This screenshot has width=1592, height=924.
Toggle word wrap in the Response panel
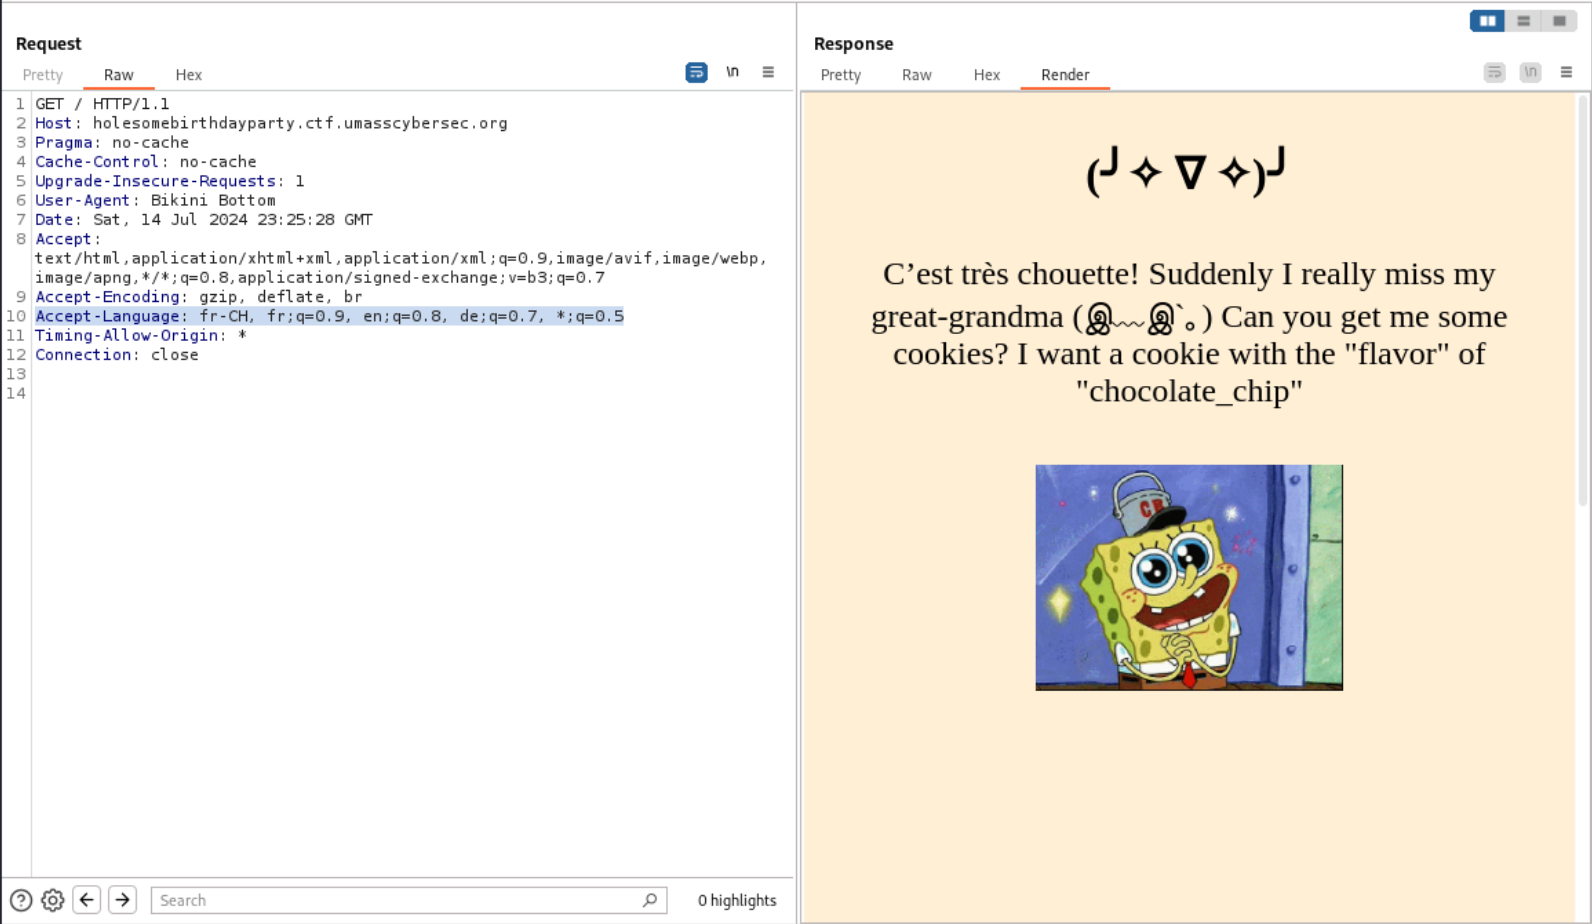tap(1494, 73)
